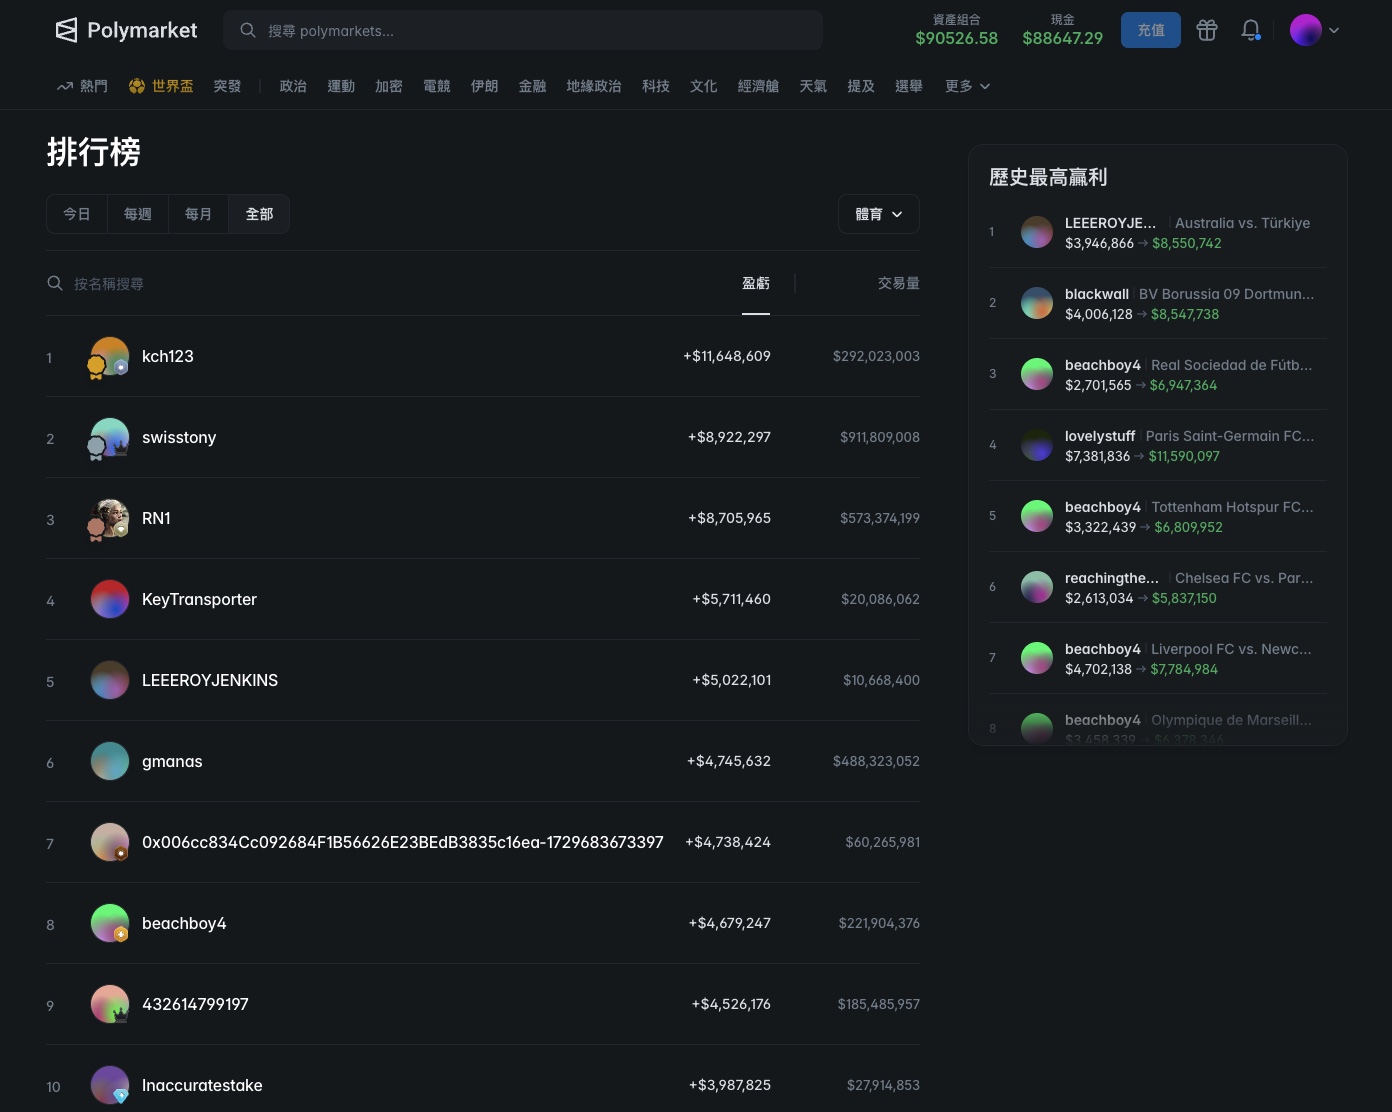1392x1112 pixels.
Task: Go to the 天氣 category
Action: click(x=813, y=86)
